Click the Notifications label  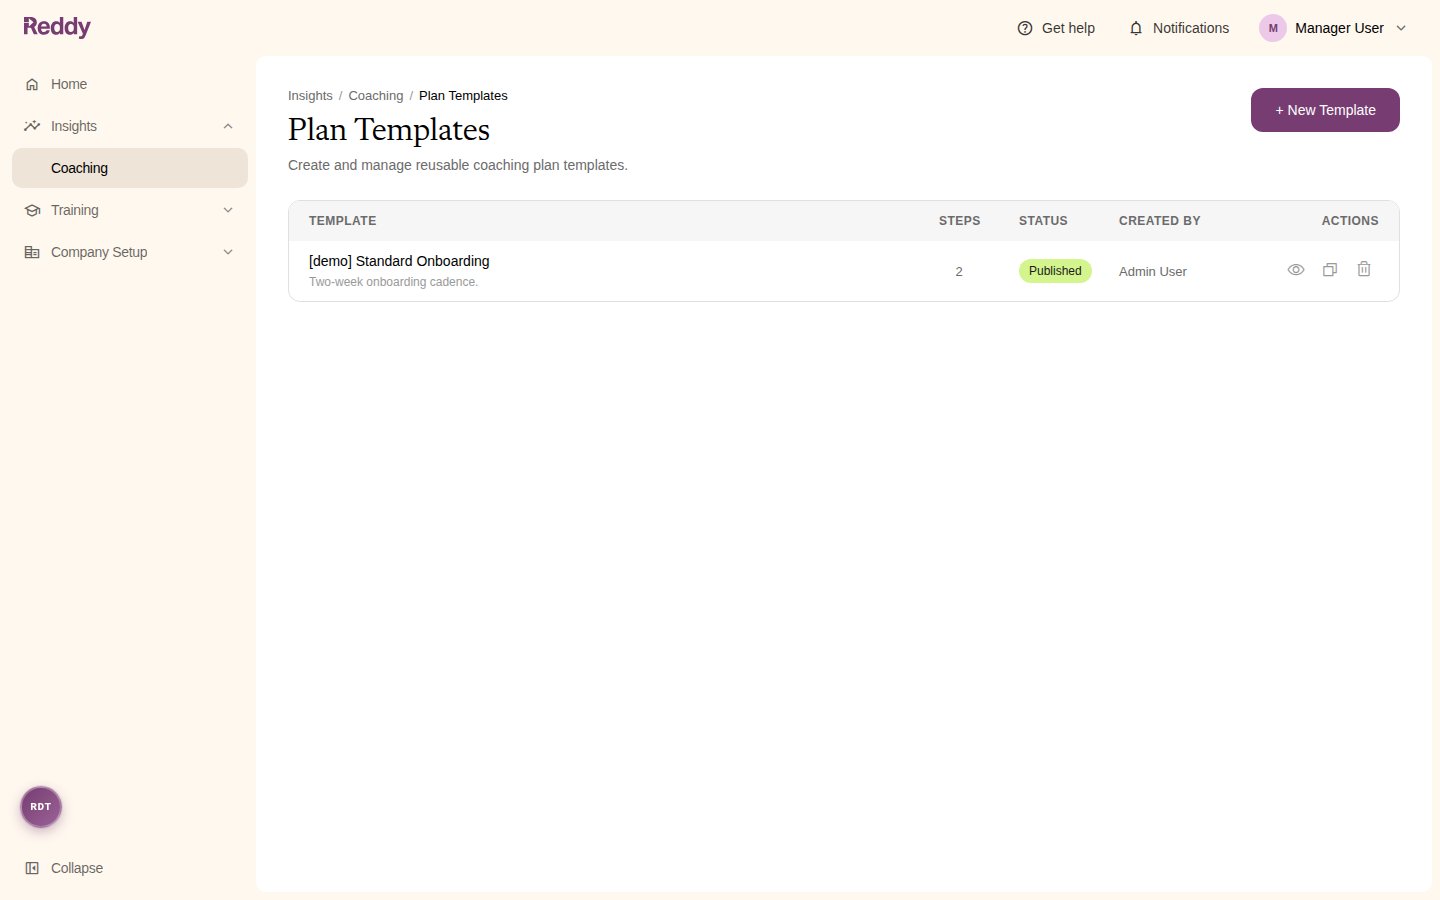pos(1191,28)
